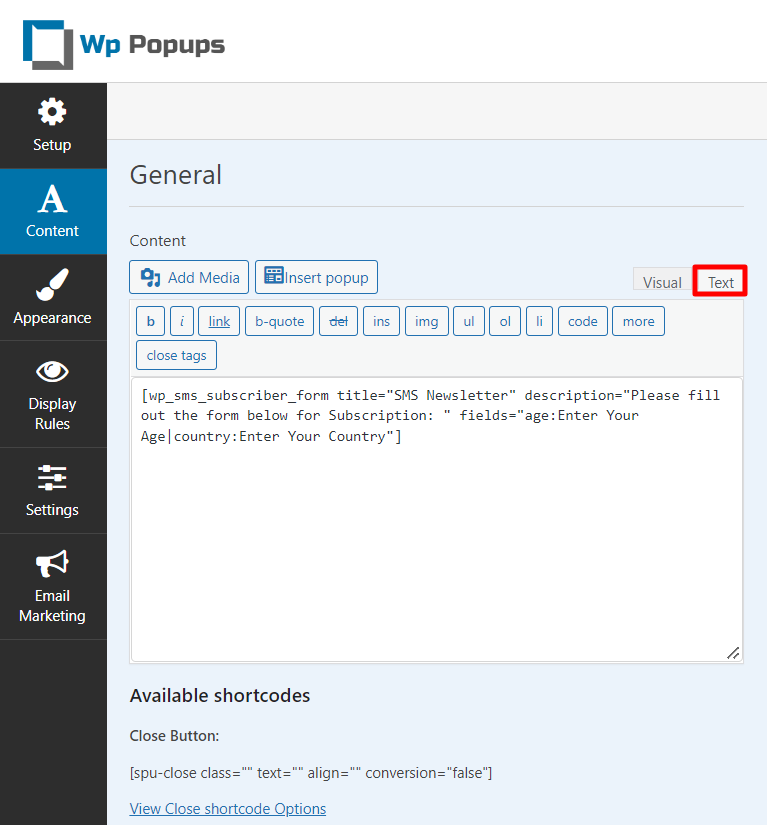Image resolution: width=767 pixels, height=825 pixels.
Task: Click the del quicktag button
Action: tap(338, 321)
